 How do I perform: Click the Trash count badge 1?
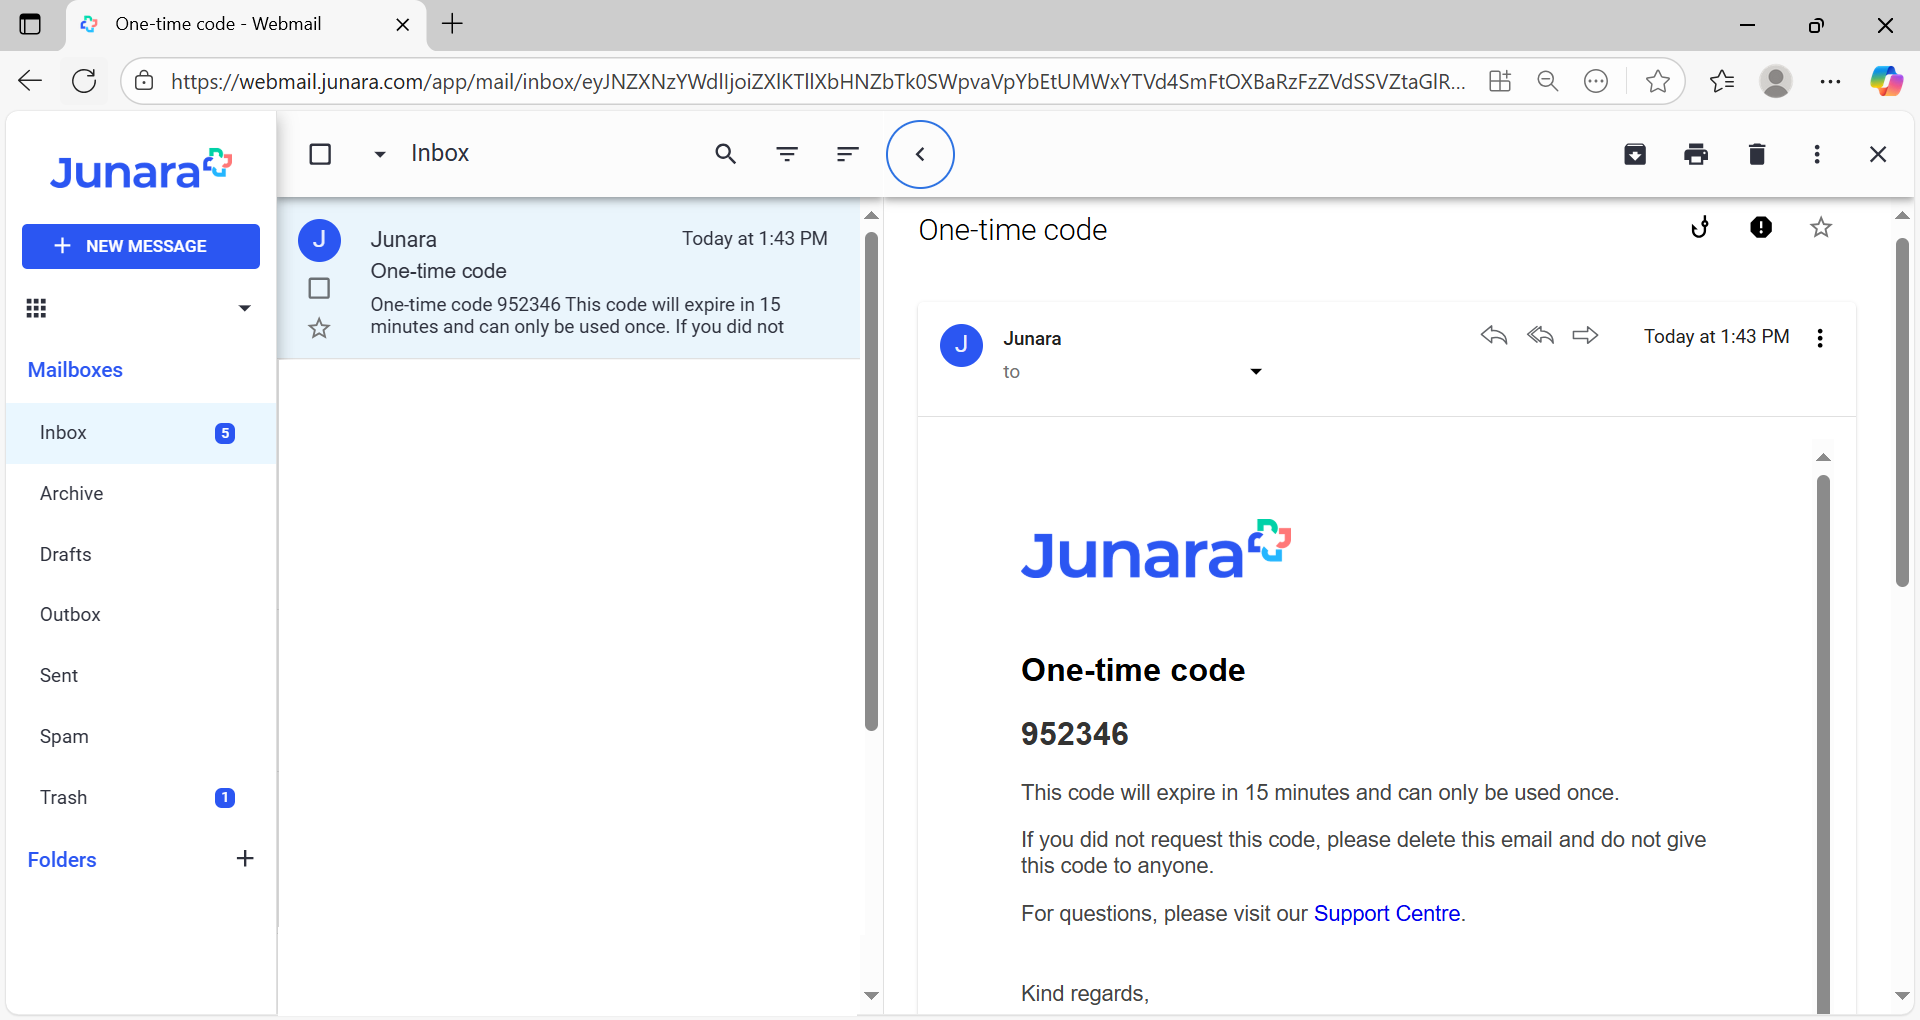click(225, 798)
